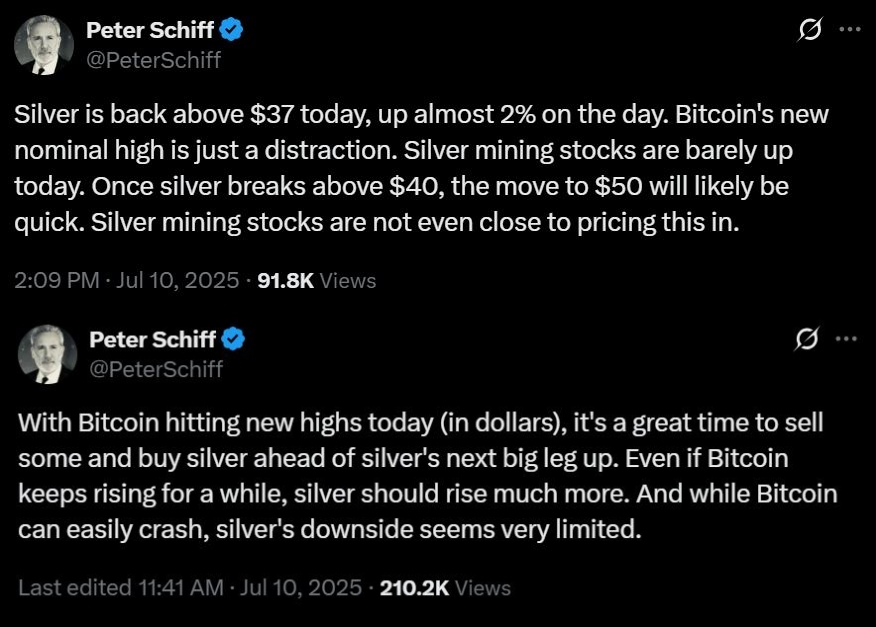Open the post about silver above $37
Viewport: 876px width, 627px height.
(420, 168)
